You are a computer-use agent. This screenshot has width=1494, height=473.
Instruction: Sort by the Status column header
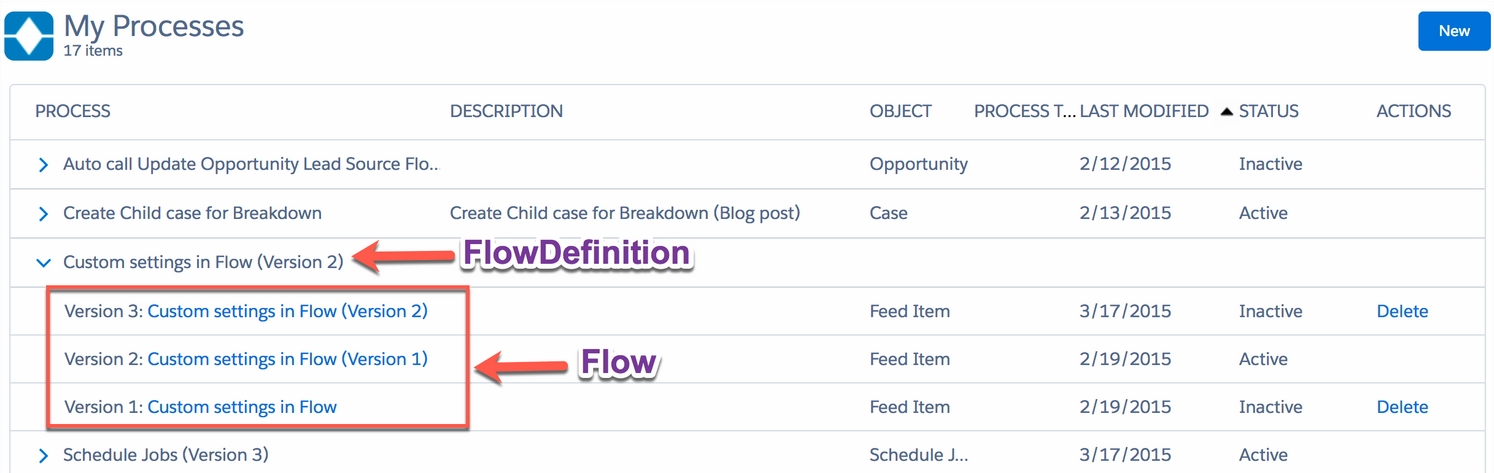1269,111
